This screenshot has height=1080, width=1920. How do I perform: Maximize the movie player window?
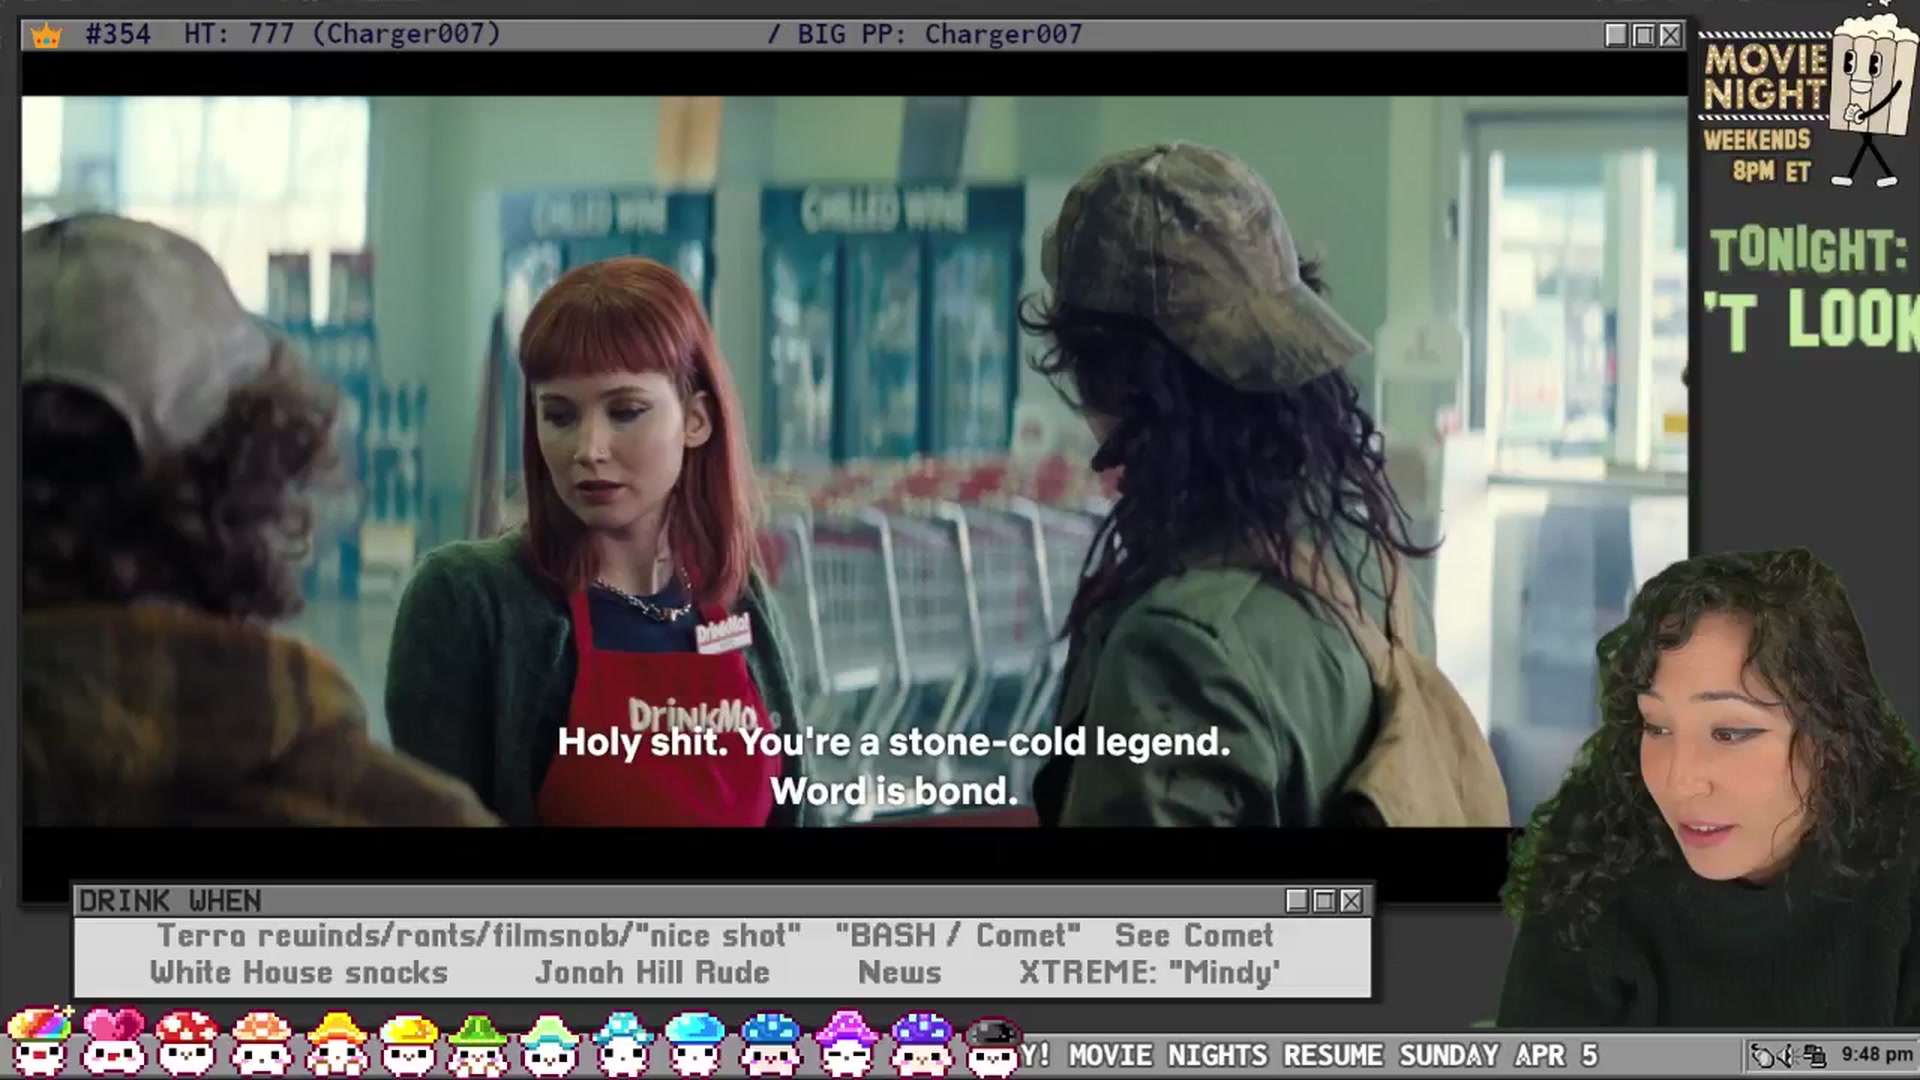[1643, 35]
